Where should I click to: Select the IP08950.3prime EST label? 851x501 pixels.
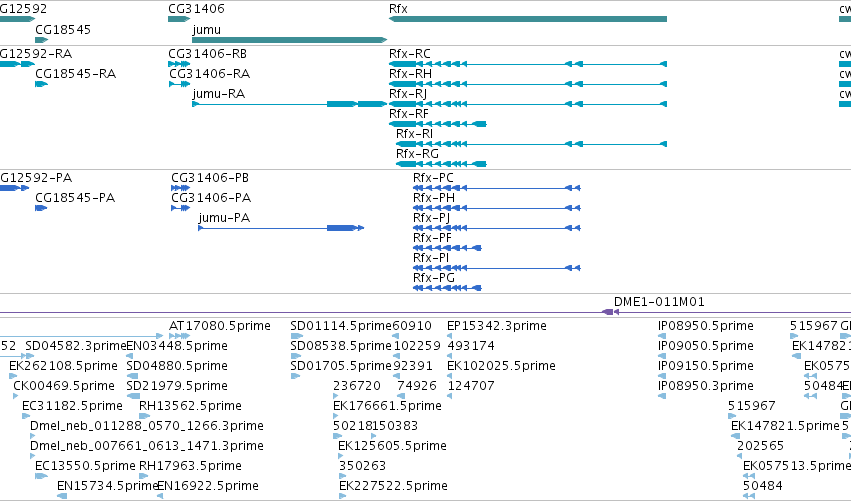tap(706, 386)
